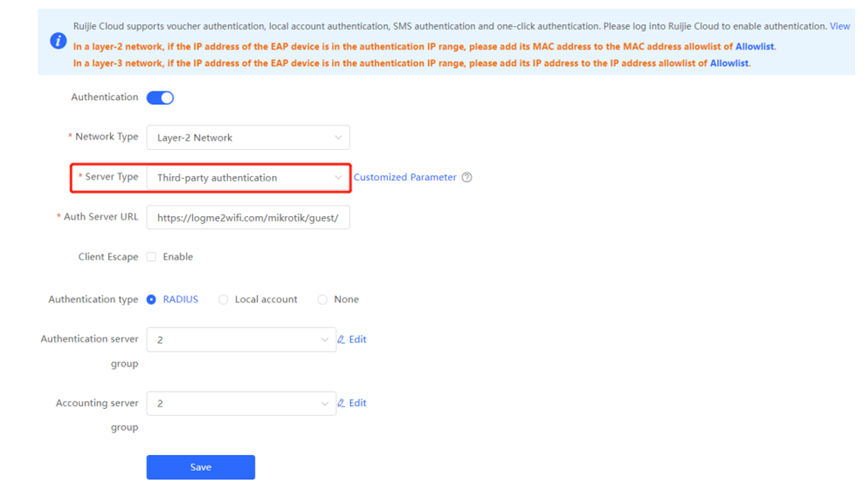Click the View link in info banner
This screenshot has height=503, width=863.
pyautogui.click(x=839, y=26)
